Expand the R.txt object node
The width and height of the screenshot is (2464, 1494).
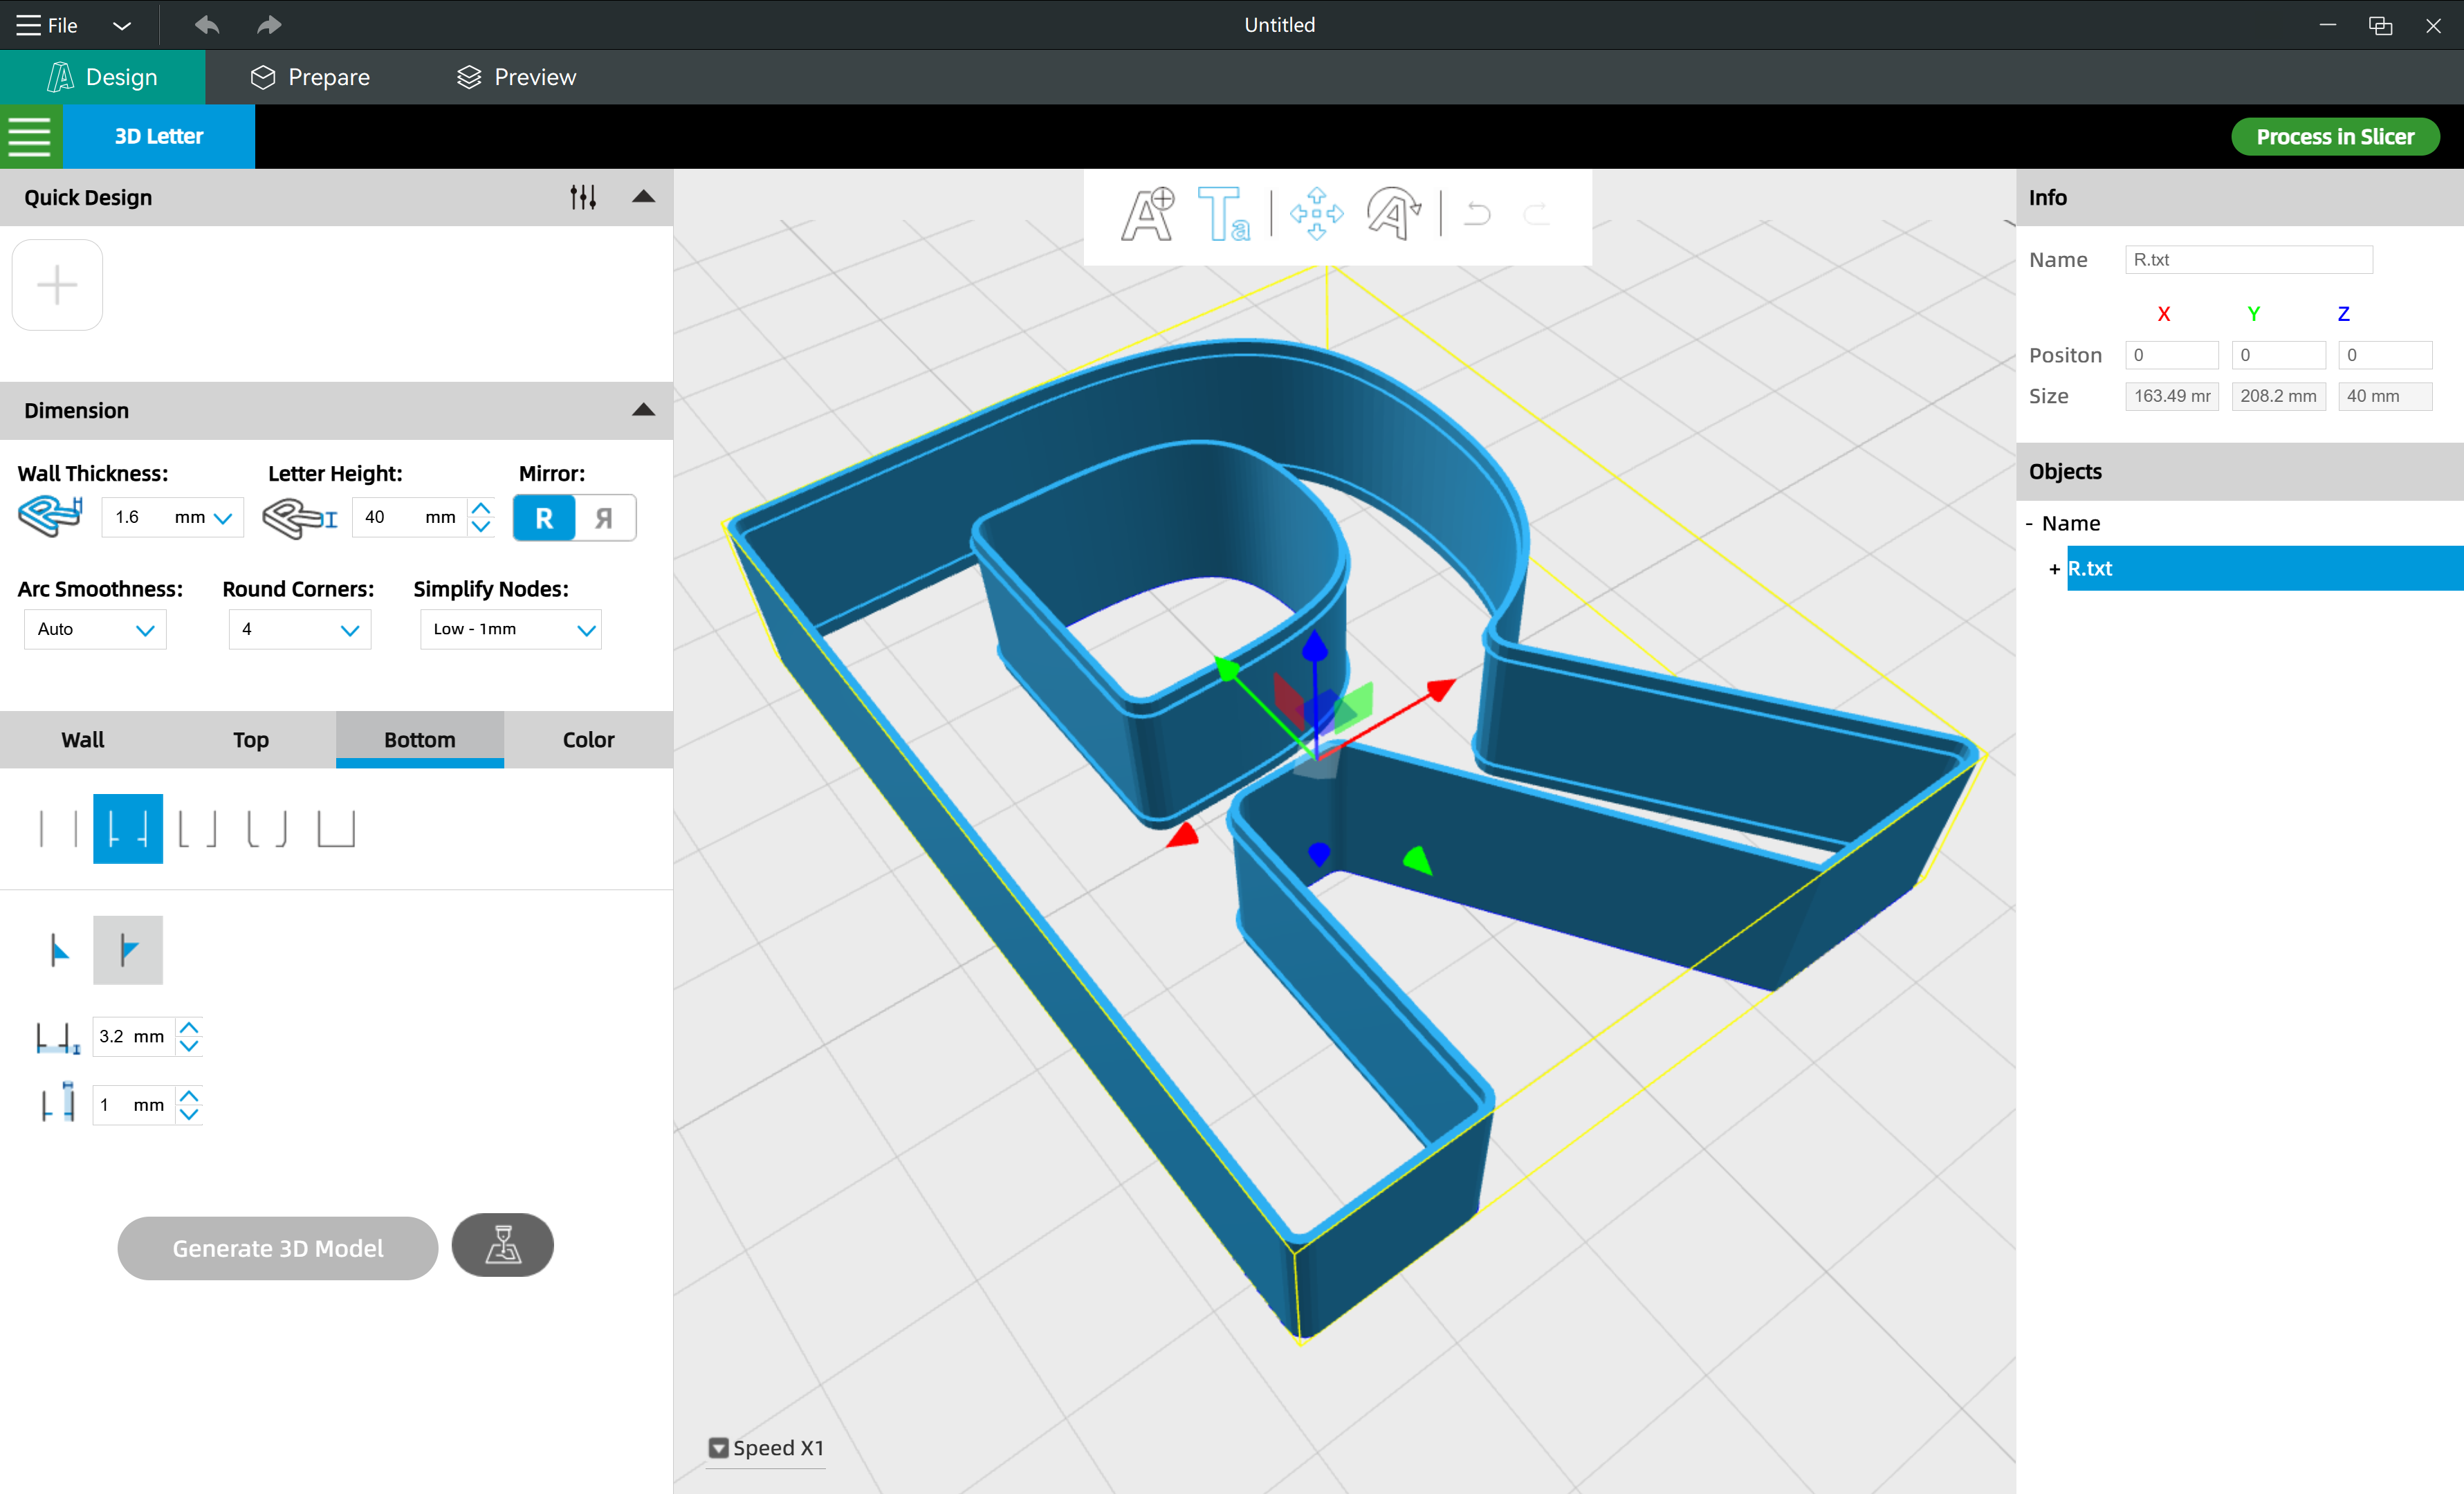point(2054,569)
